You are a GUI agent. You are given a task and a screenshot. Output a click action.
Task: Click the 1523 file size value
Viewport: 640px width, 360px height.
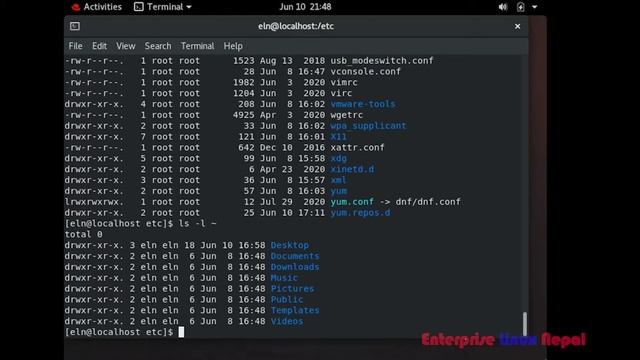(244, 61)
